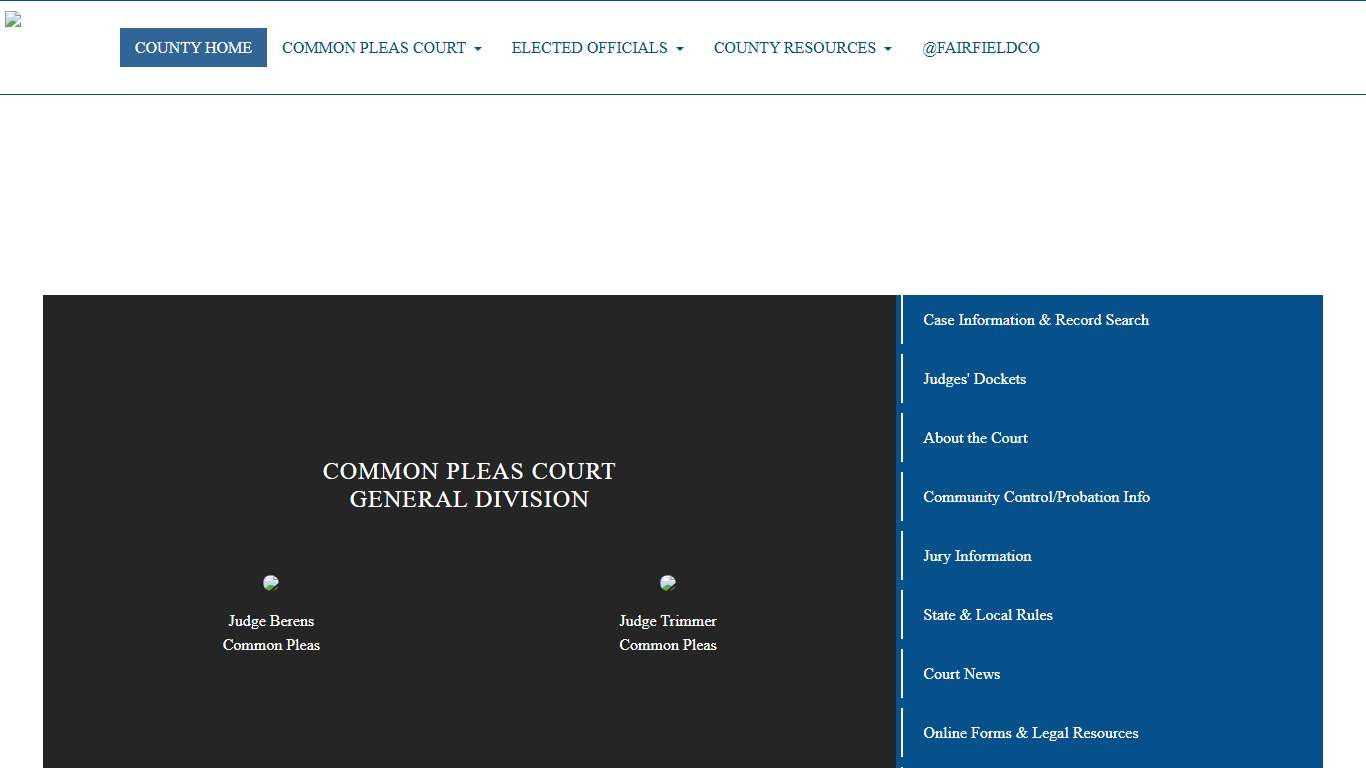Open Court News

pos(961,674)
